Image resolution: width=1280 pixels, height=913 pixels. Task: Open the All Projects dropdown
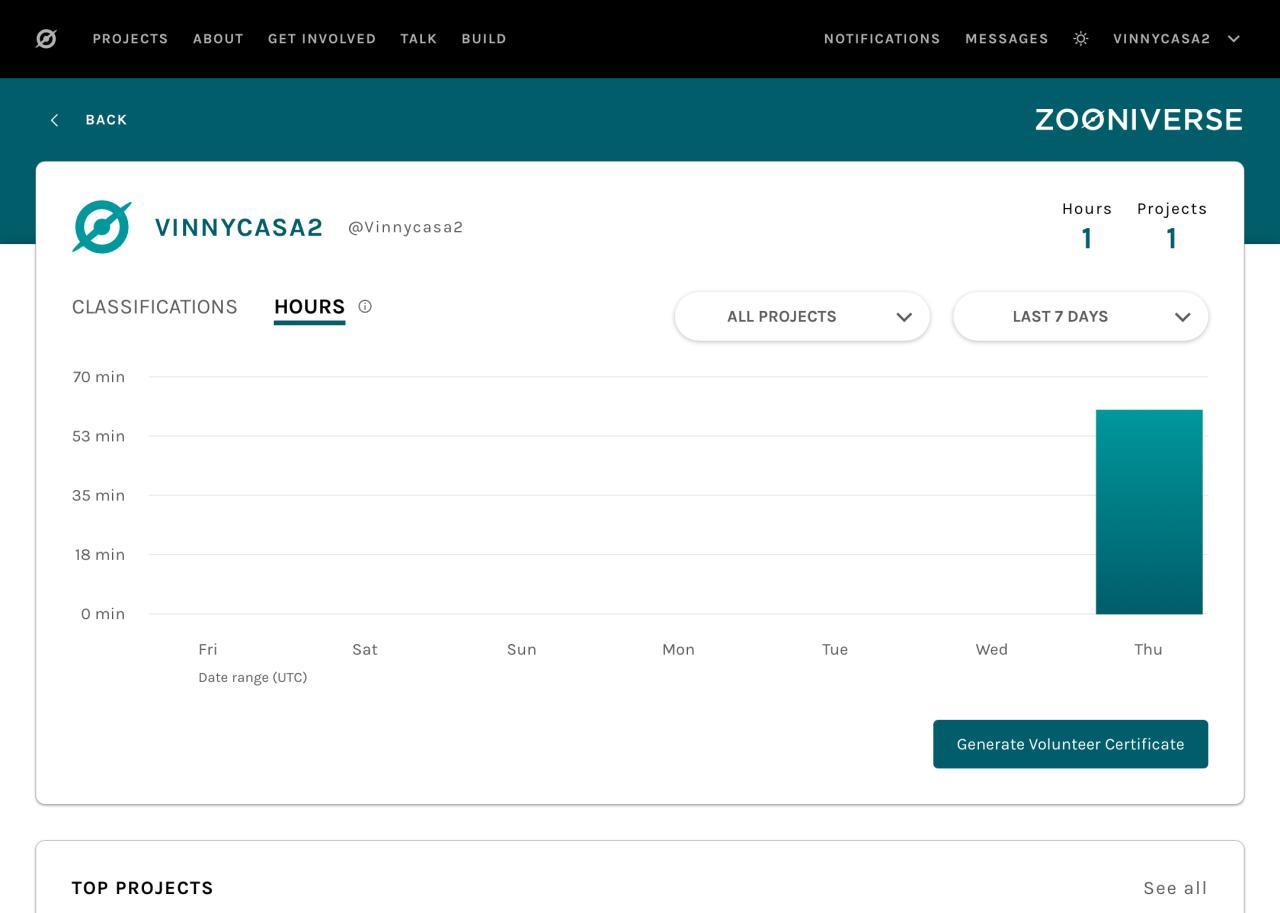pyautogui.click(x=802, y=317)
